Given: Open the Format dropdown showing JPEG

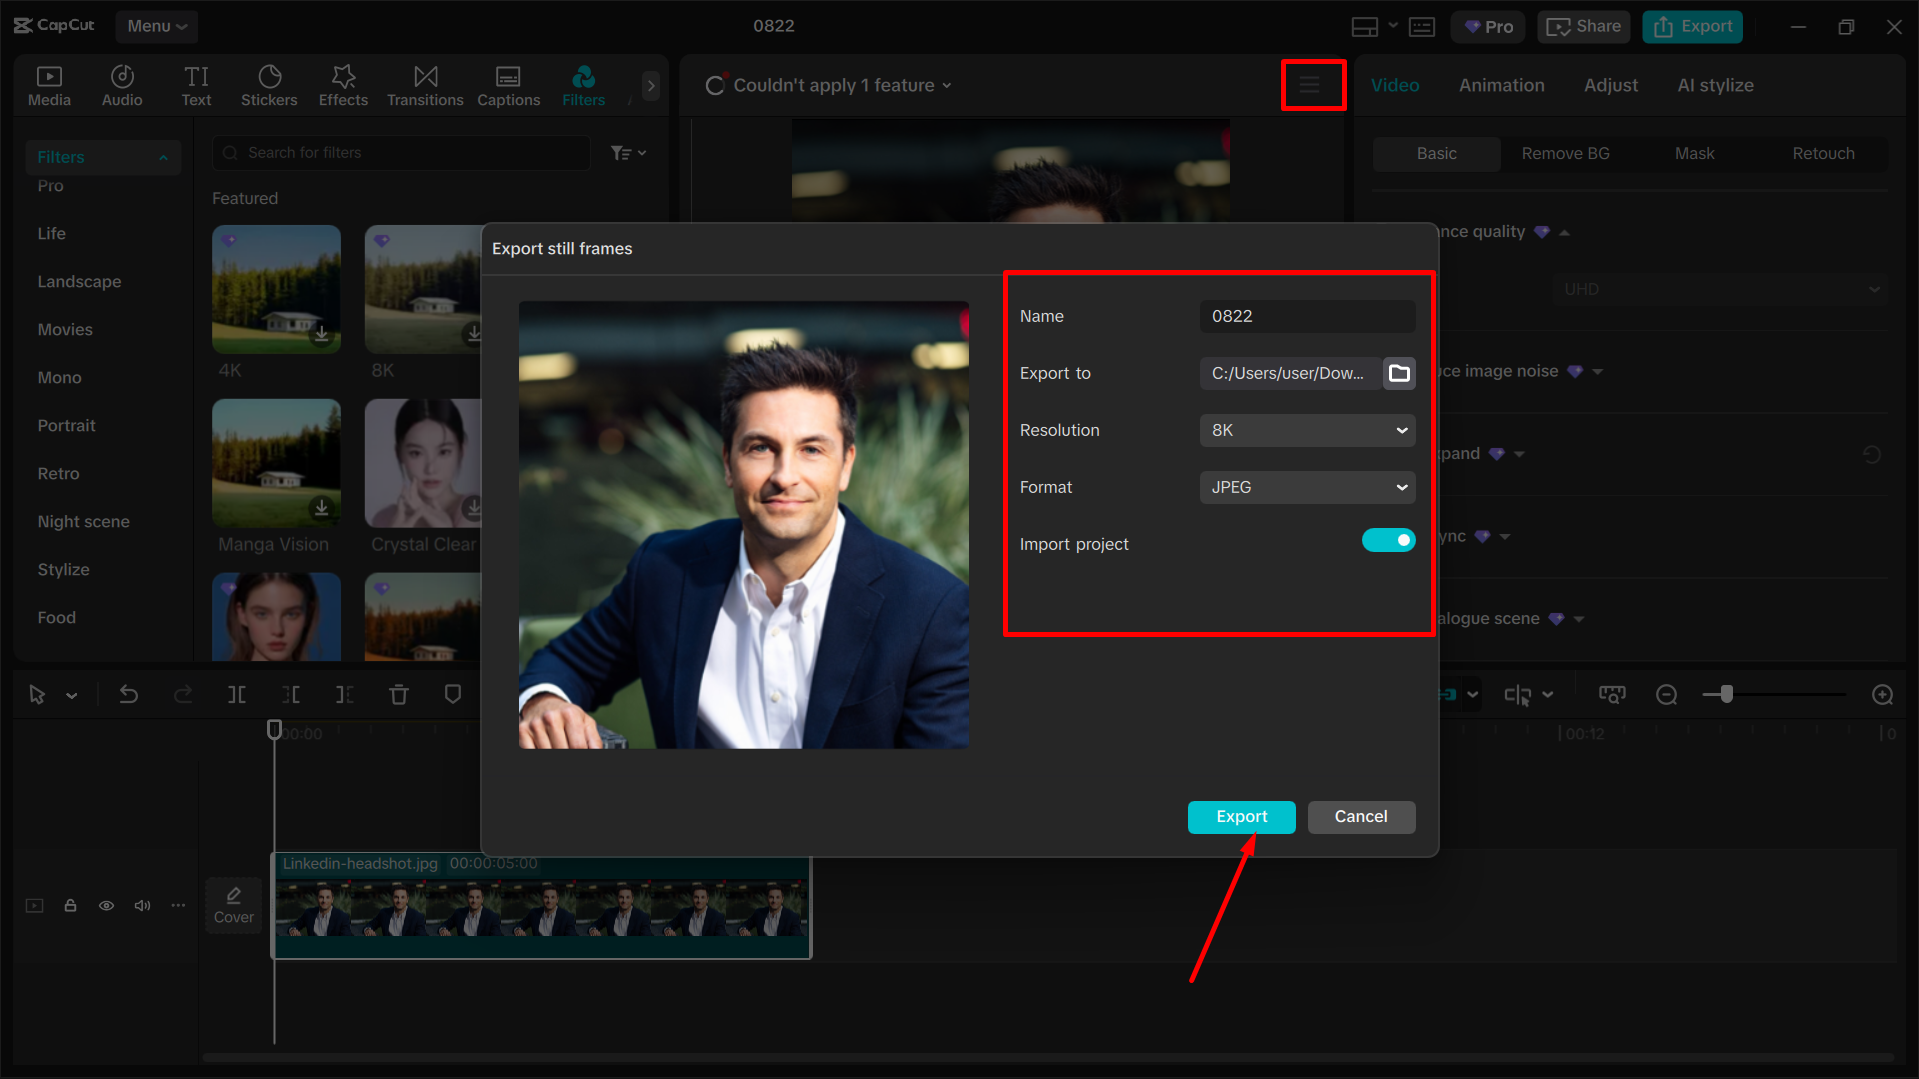Looking at the screenshot, I should pyautogui.click(x=1306, y=487).
